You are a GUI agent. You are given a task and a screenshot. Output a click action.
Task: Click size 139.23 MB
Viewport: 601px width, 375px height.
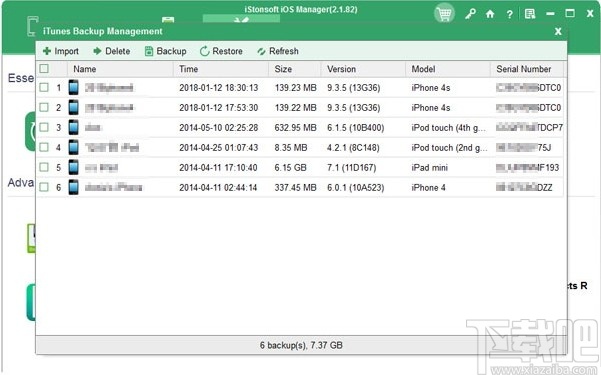pos(296,88)
